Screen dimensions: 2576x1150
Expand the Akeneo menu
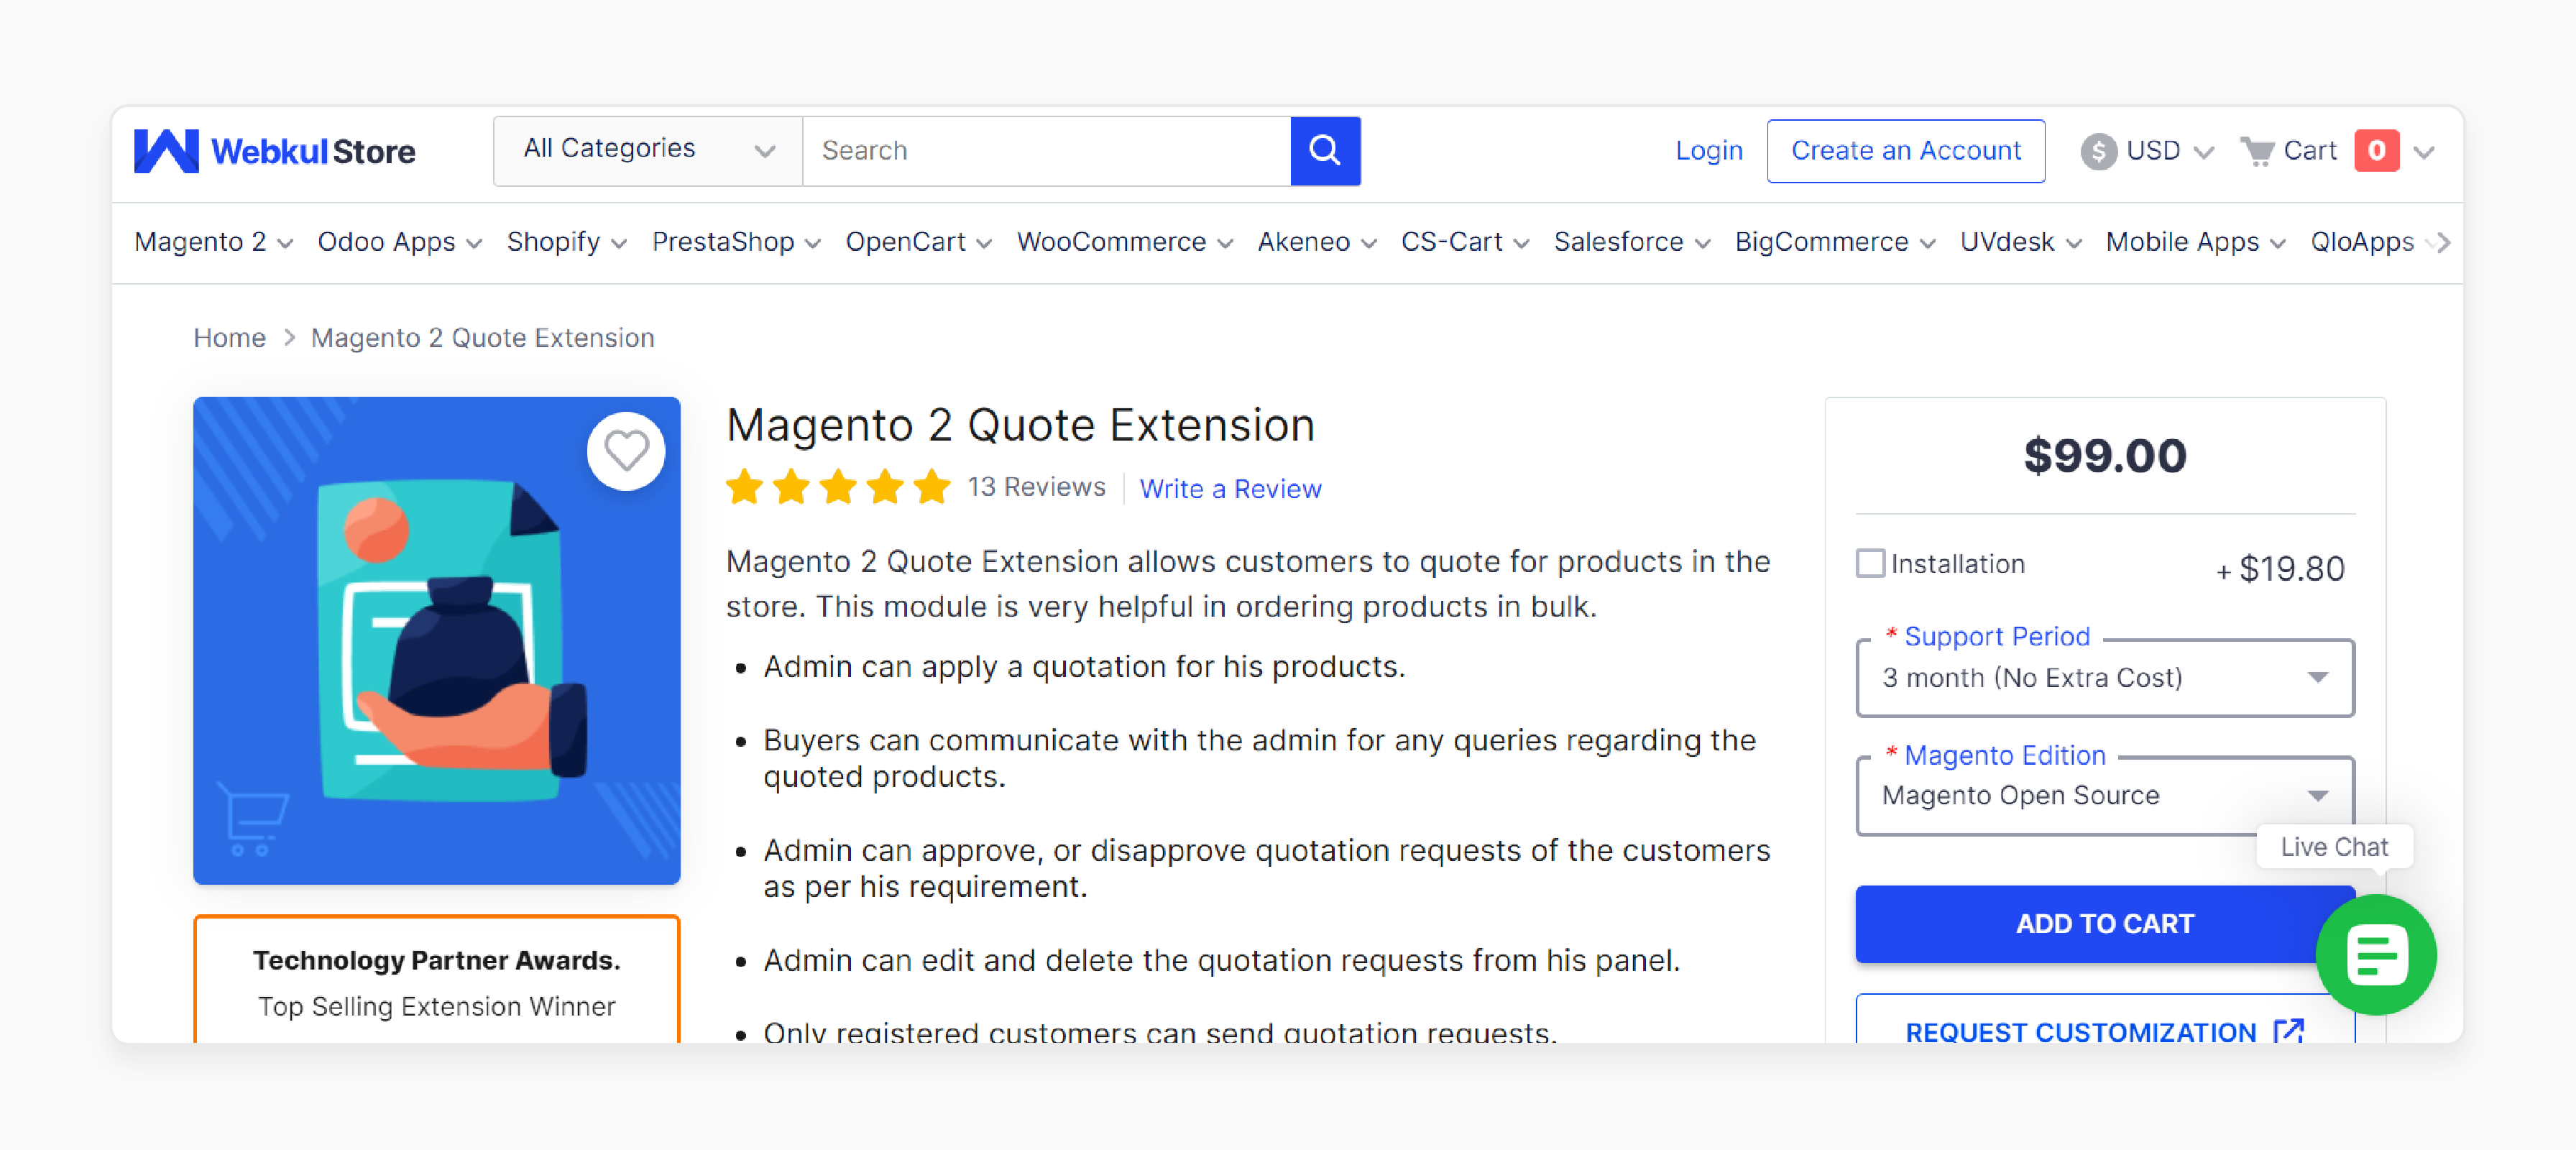tap(1317, 242)
